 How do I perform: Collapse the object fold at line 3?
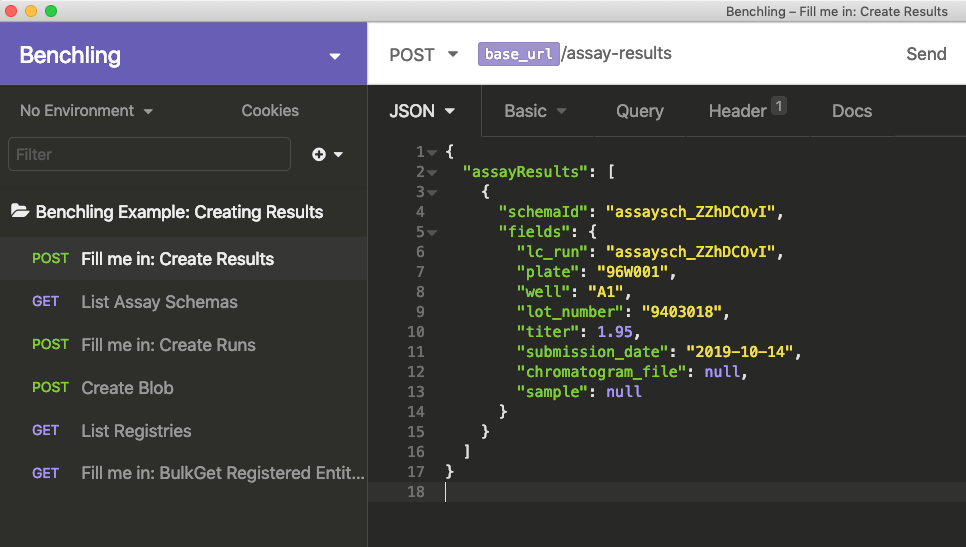[x=432, y=193]
